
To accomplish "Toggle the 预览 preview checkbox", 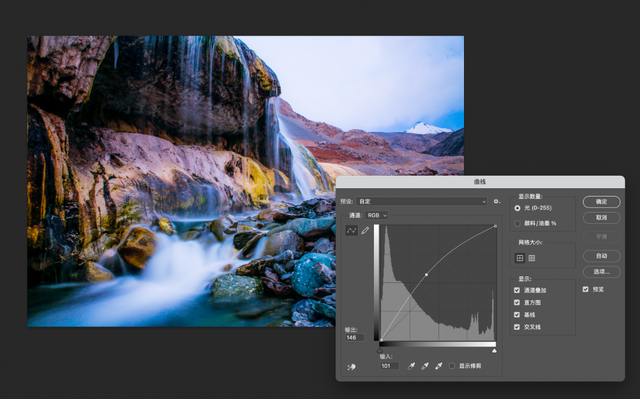I will [586, 289].
